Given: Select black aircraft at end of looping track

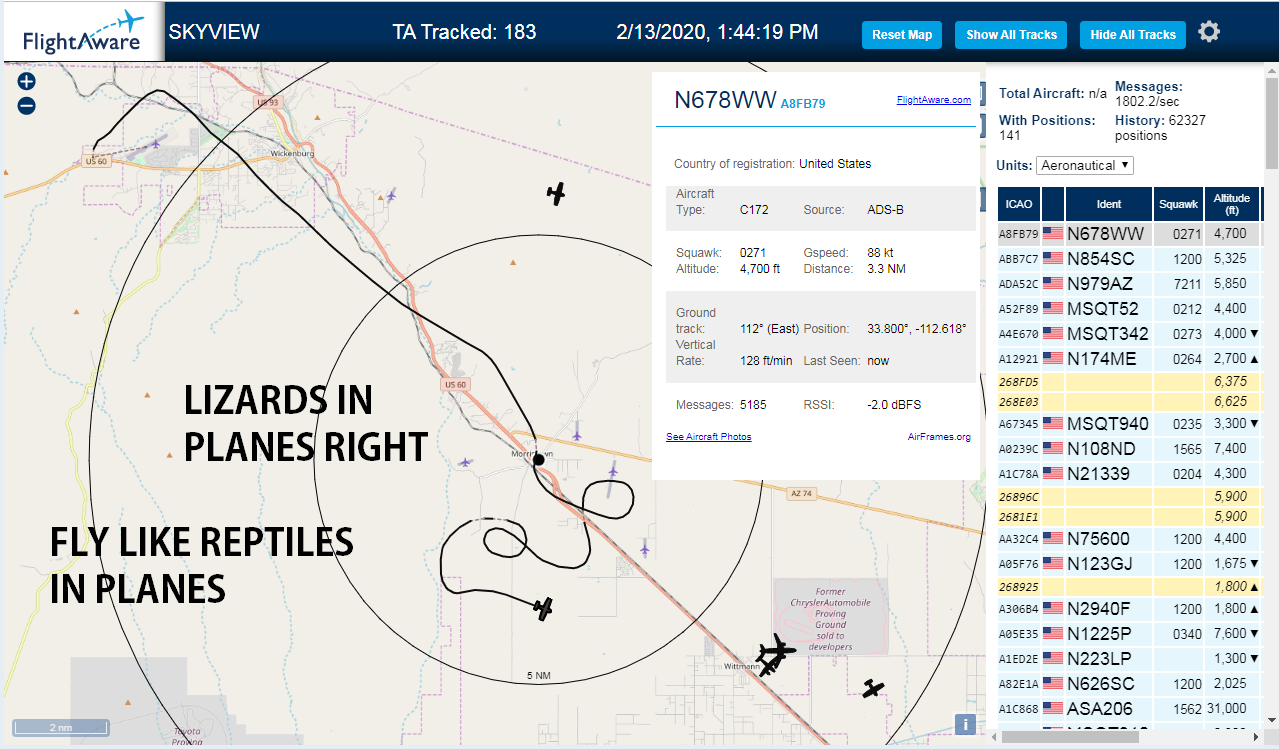Looking at the screenshot, I should [543, 608].
